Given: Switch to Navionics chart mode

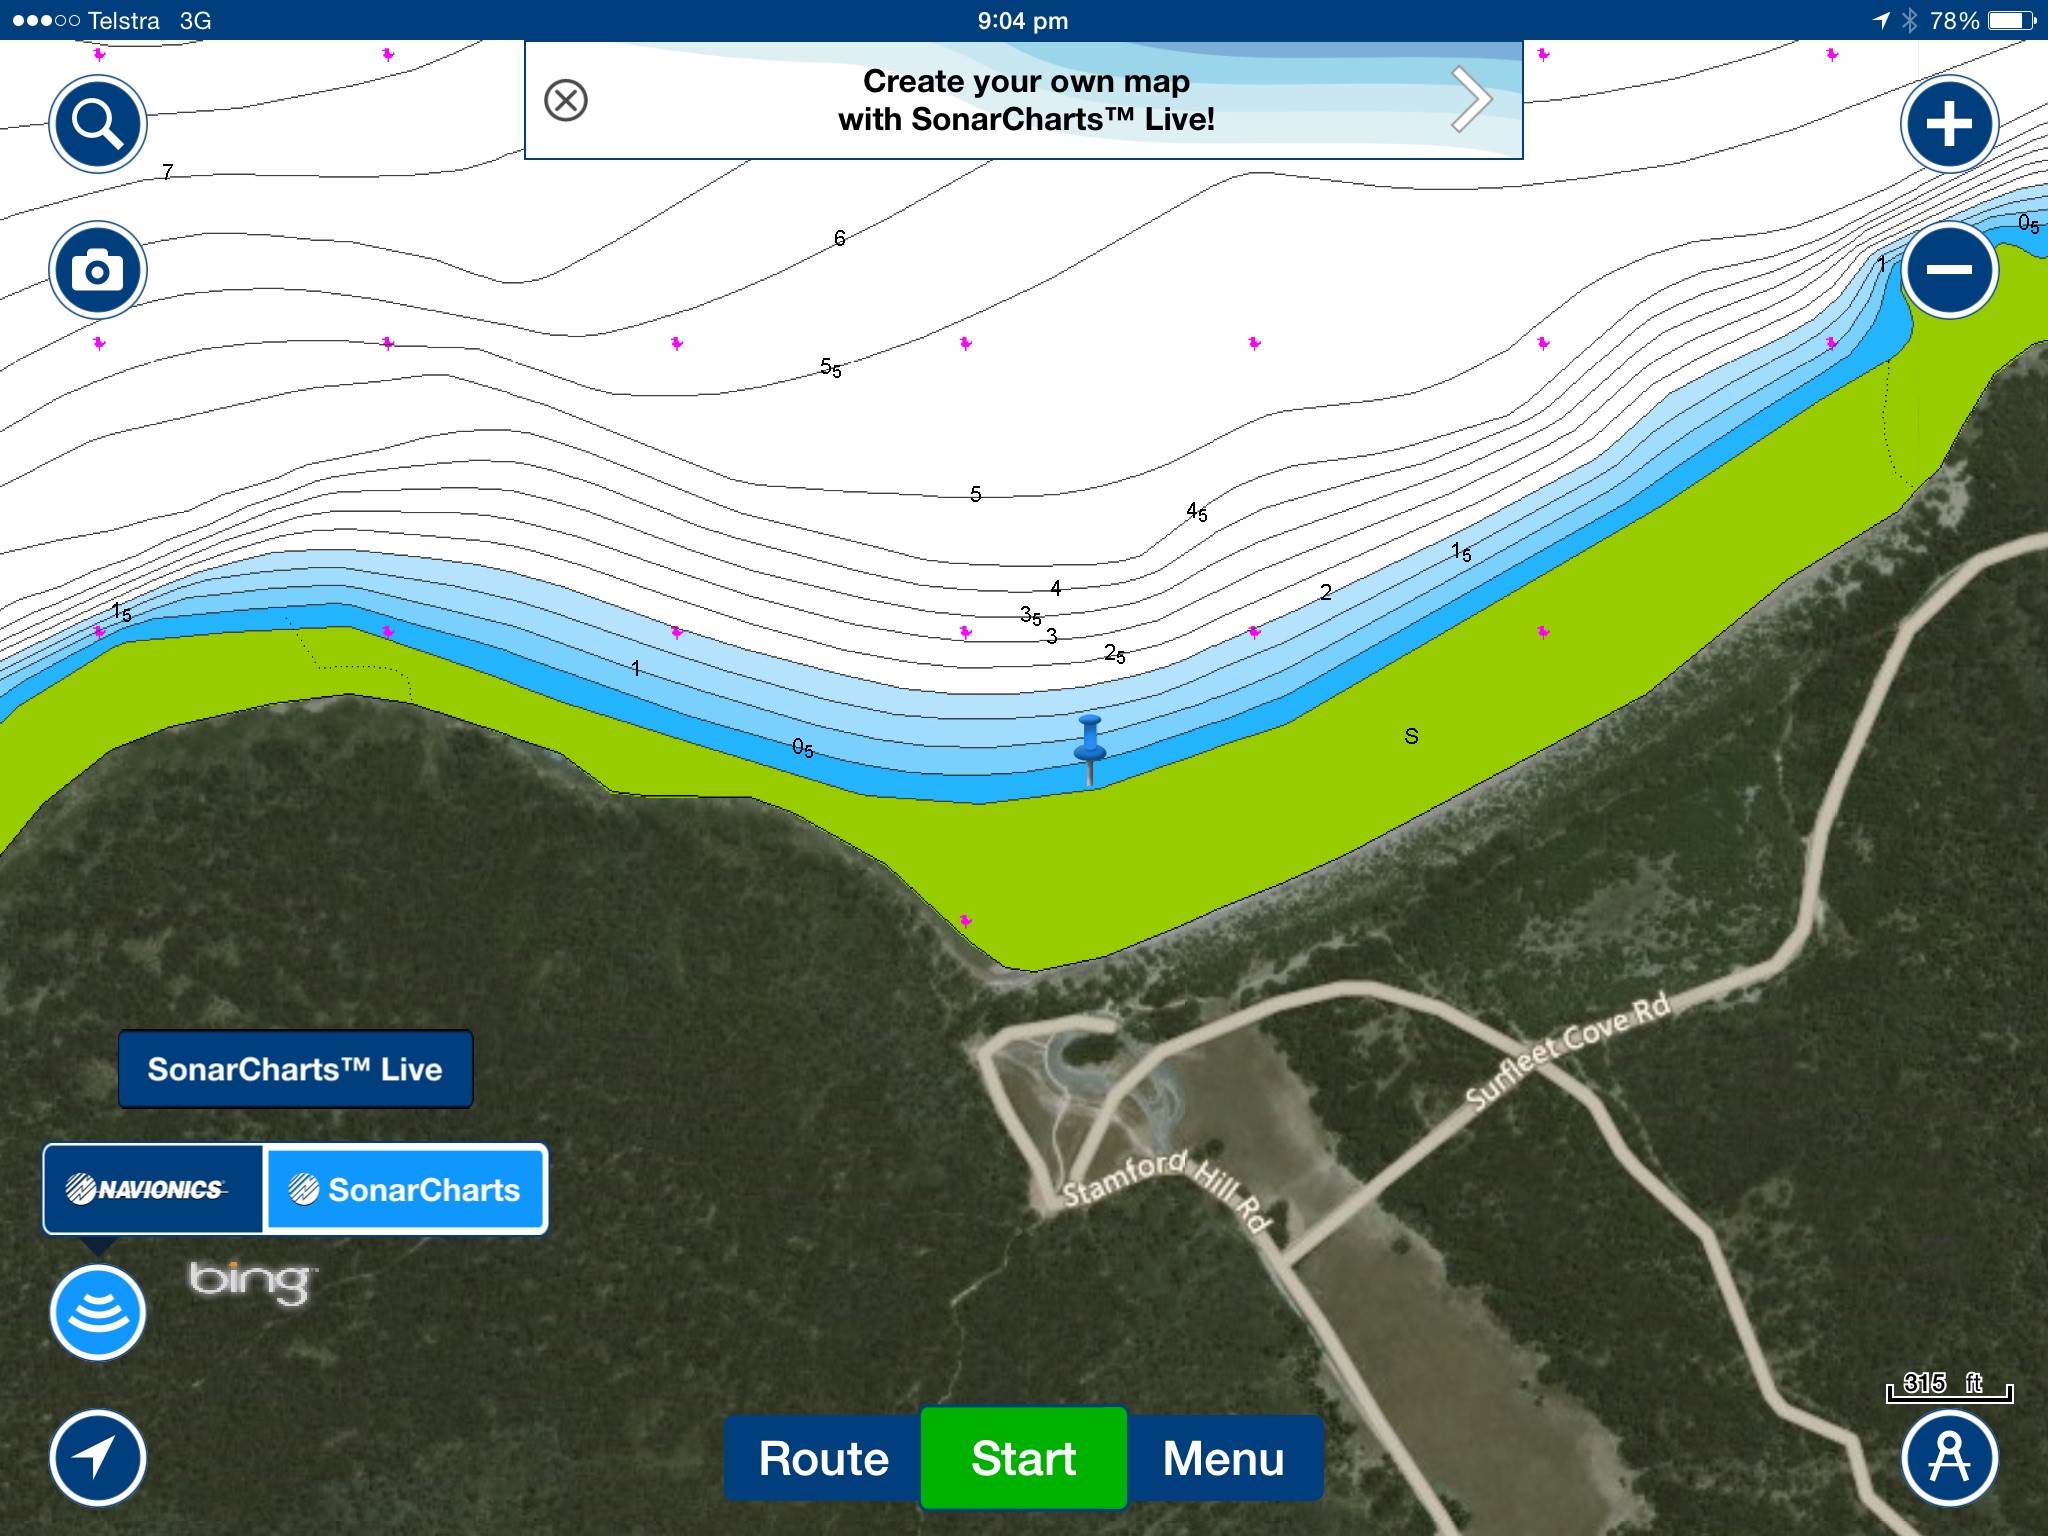Looking at the screenshot, I should [x=153, y=1189].
